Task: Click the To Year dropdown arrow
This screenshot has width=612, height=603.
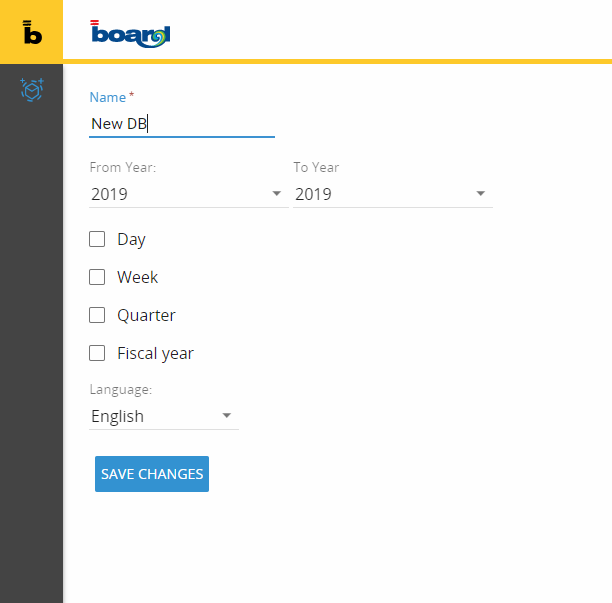Action: (481, 194)
